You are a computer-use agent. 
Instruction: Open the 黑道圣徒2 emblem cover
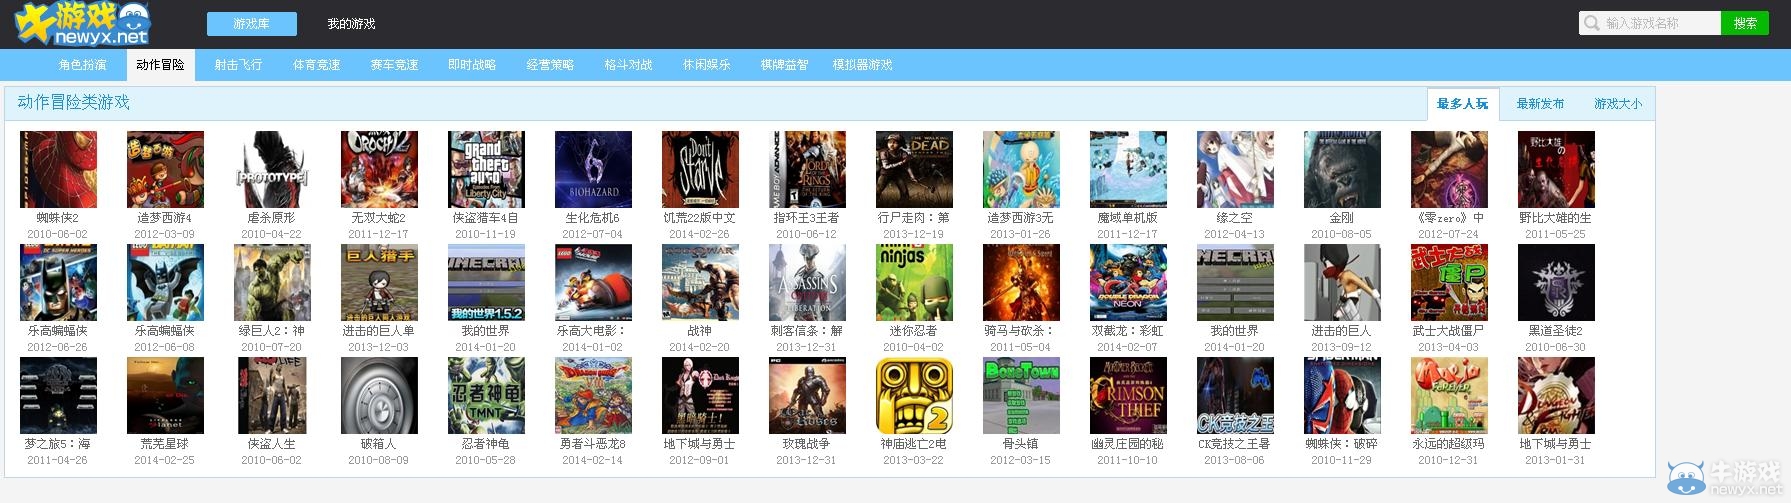click(1556, 282)
